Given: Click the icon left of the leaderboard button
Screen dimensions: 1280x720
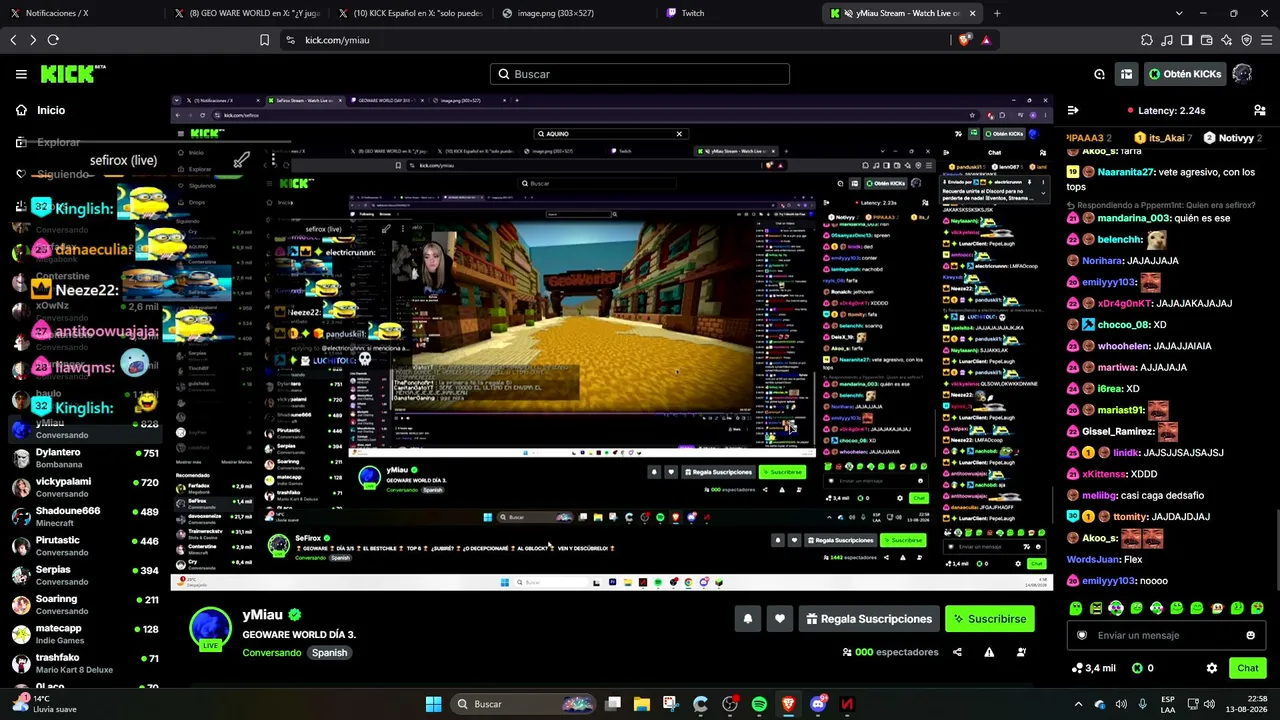Looking at the screenshot, I should (x=1099, y=74).
